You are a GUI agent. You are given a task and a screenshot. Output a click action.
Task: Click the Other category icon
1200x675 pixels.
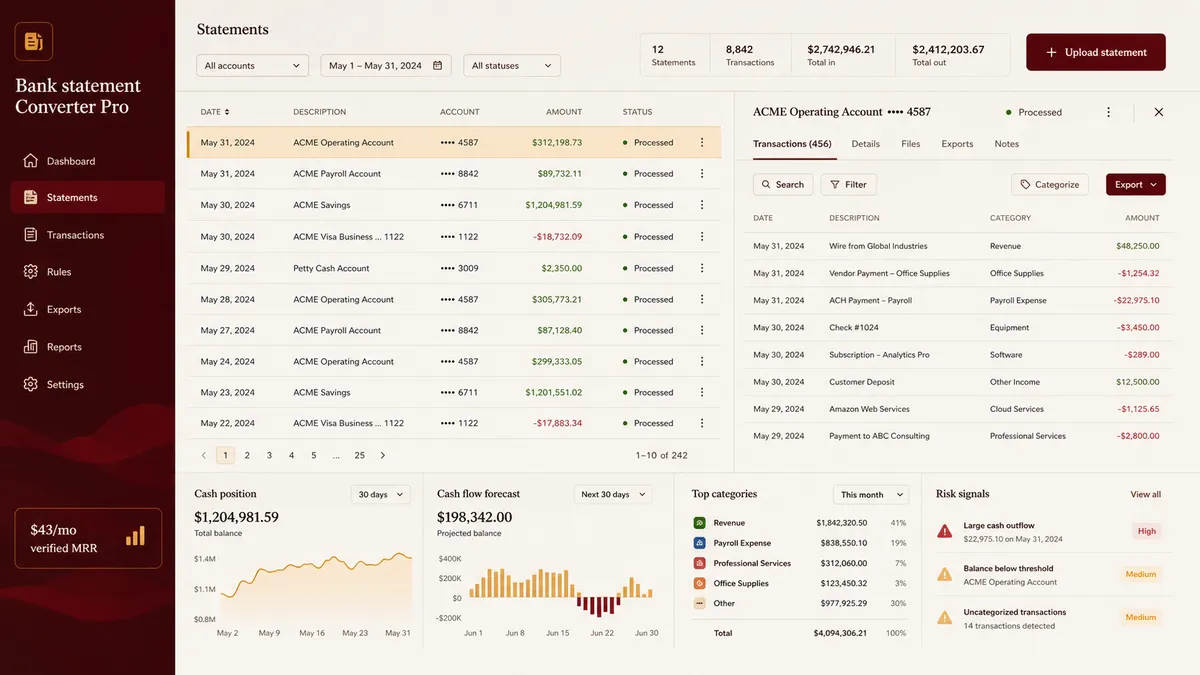(700, 603)
